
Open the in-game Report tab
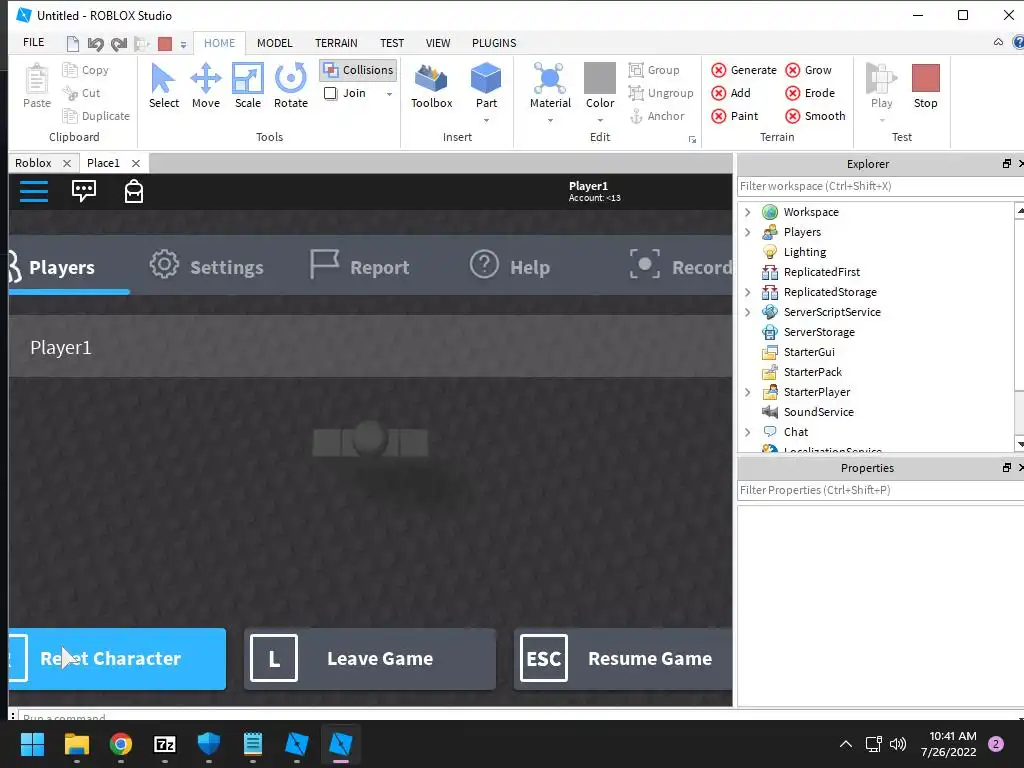359,266
